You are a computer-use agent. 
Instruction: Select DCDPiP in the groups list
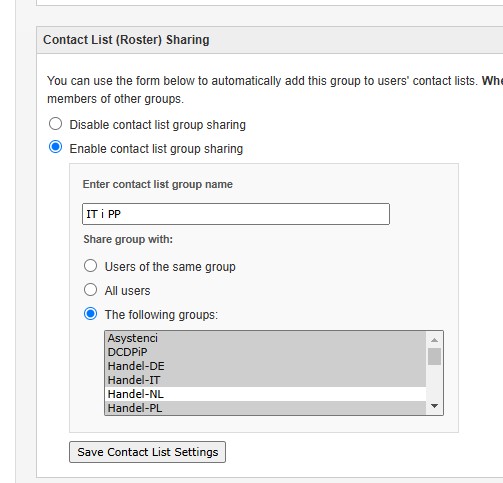click(265, 352)
